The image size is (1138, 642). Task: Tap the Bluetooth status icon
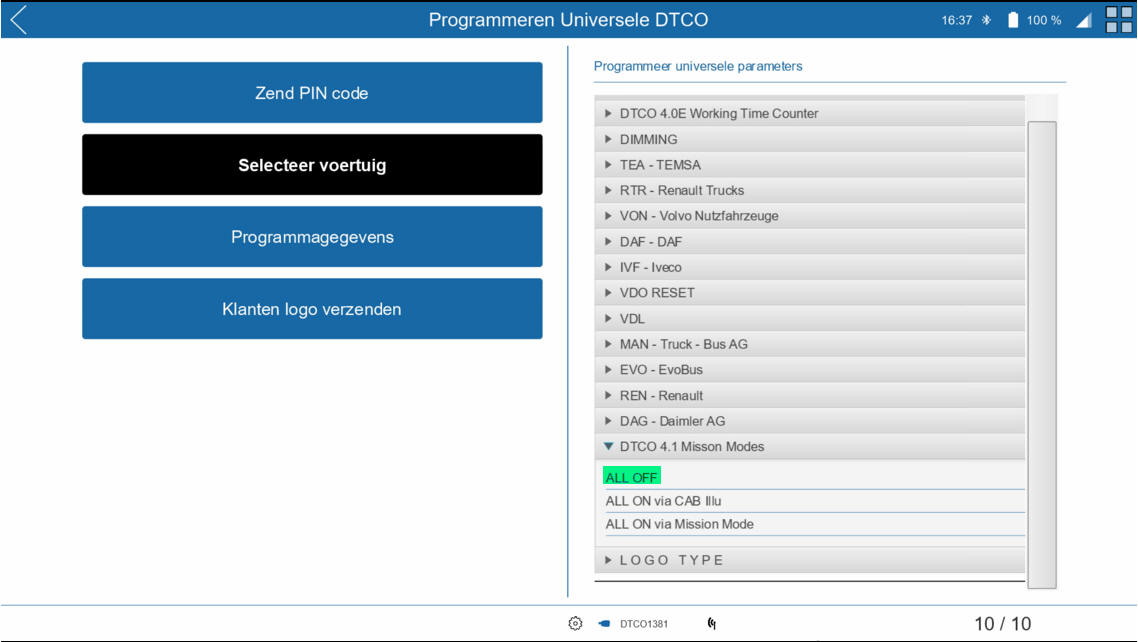986,20
